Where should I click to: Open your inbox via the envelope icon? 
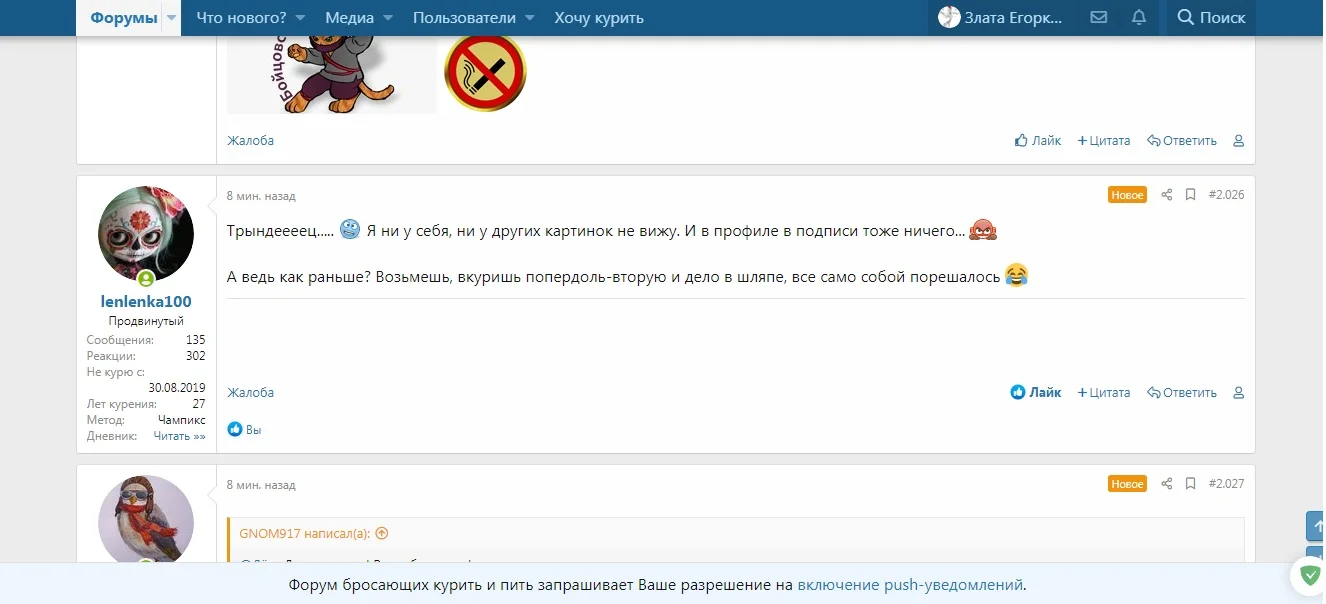coord(1099,17)
